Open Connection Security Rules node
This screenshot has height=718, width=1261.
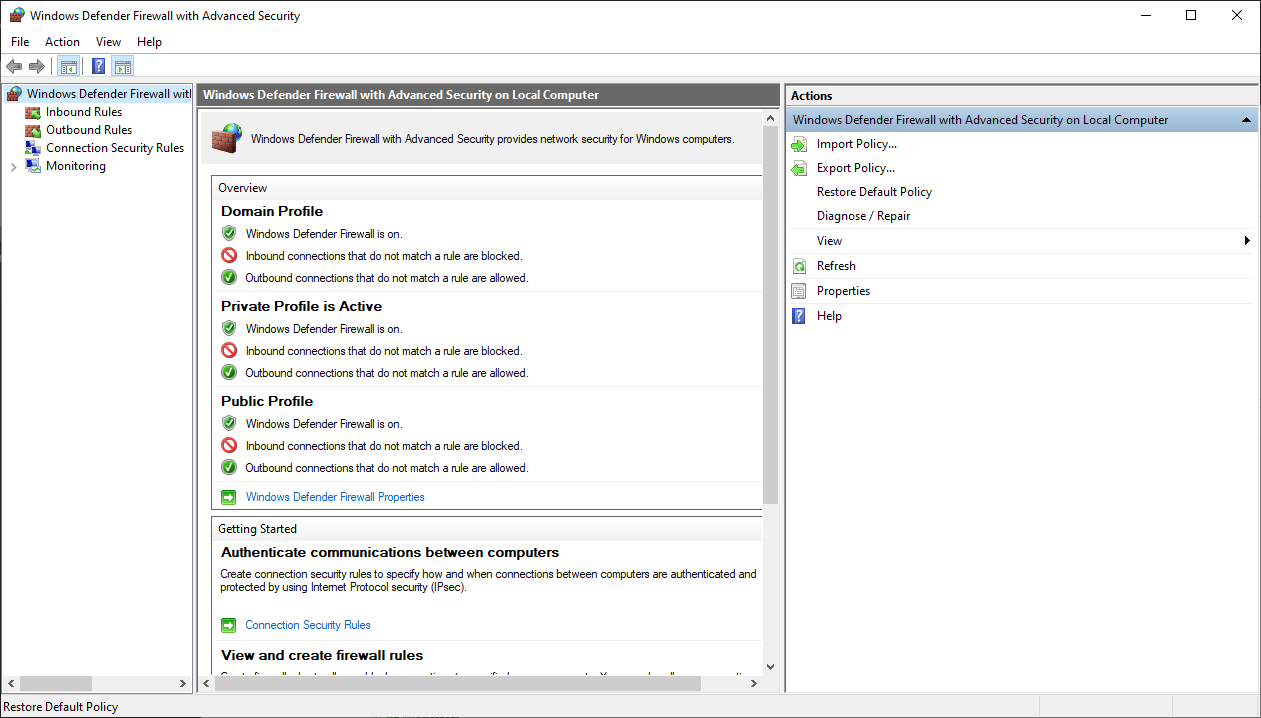click(x=114, y=147)
